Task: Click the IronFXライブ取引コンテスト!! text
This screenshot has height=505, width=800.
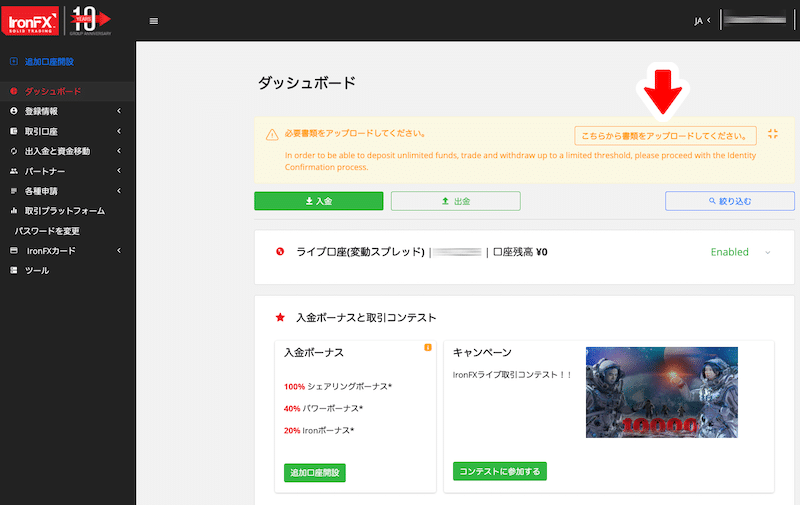Action: 512,374
